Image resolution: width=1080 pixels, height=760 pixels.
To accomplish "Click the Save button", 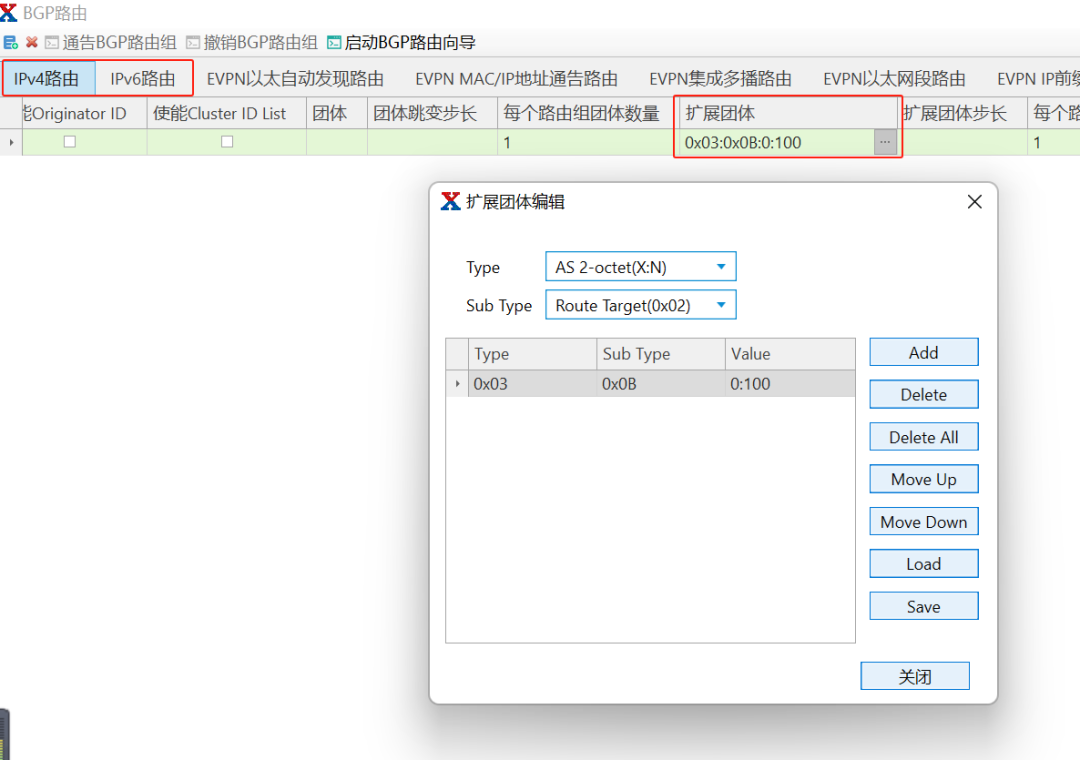I will coord(924,606).
